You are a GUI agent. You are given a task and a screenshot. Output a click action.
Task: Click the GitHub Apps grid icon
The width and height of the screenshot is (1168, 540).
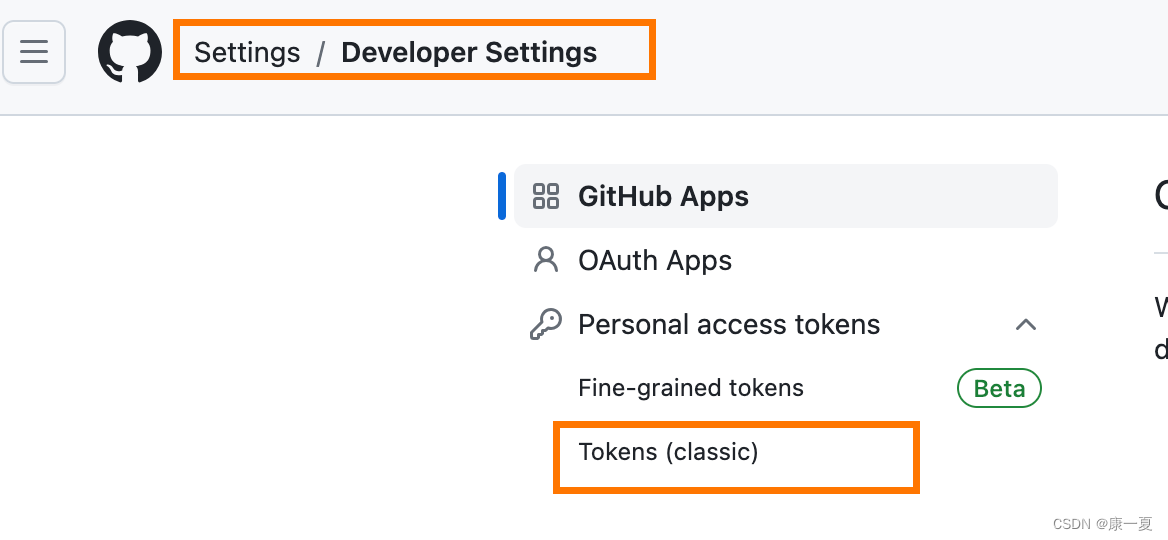pyautogui.click(x=546, y=196)
